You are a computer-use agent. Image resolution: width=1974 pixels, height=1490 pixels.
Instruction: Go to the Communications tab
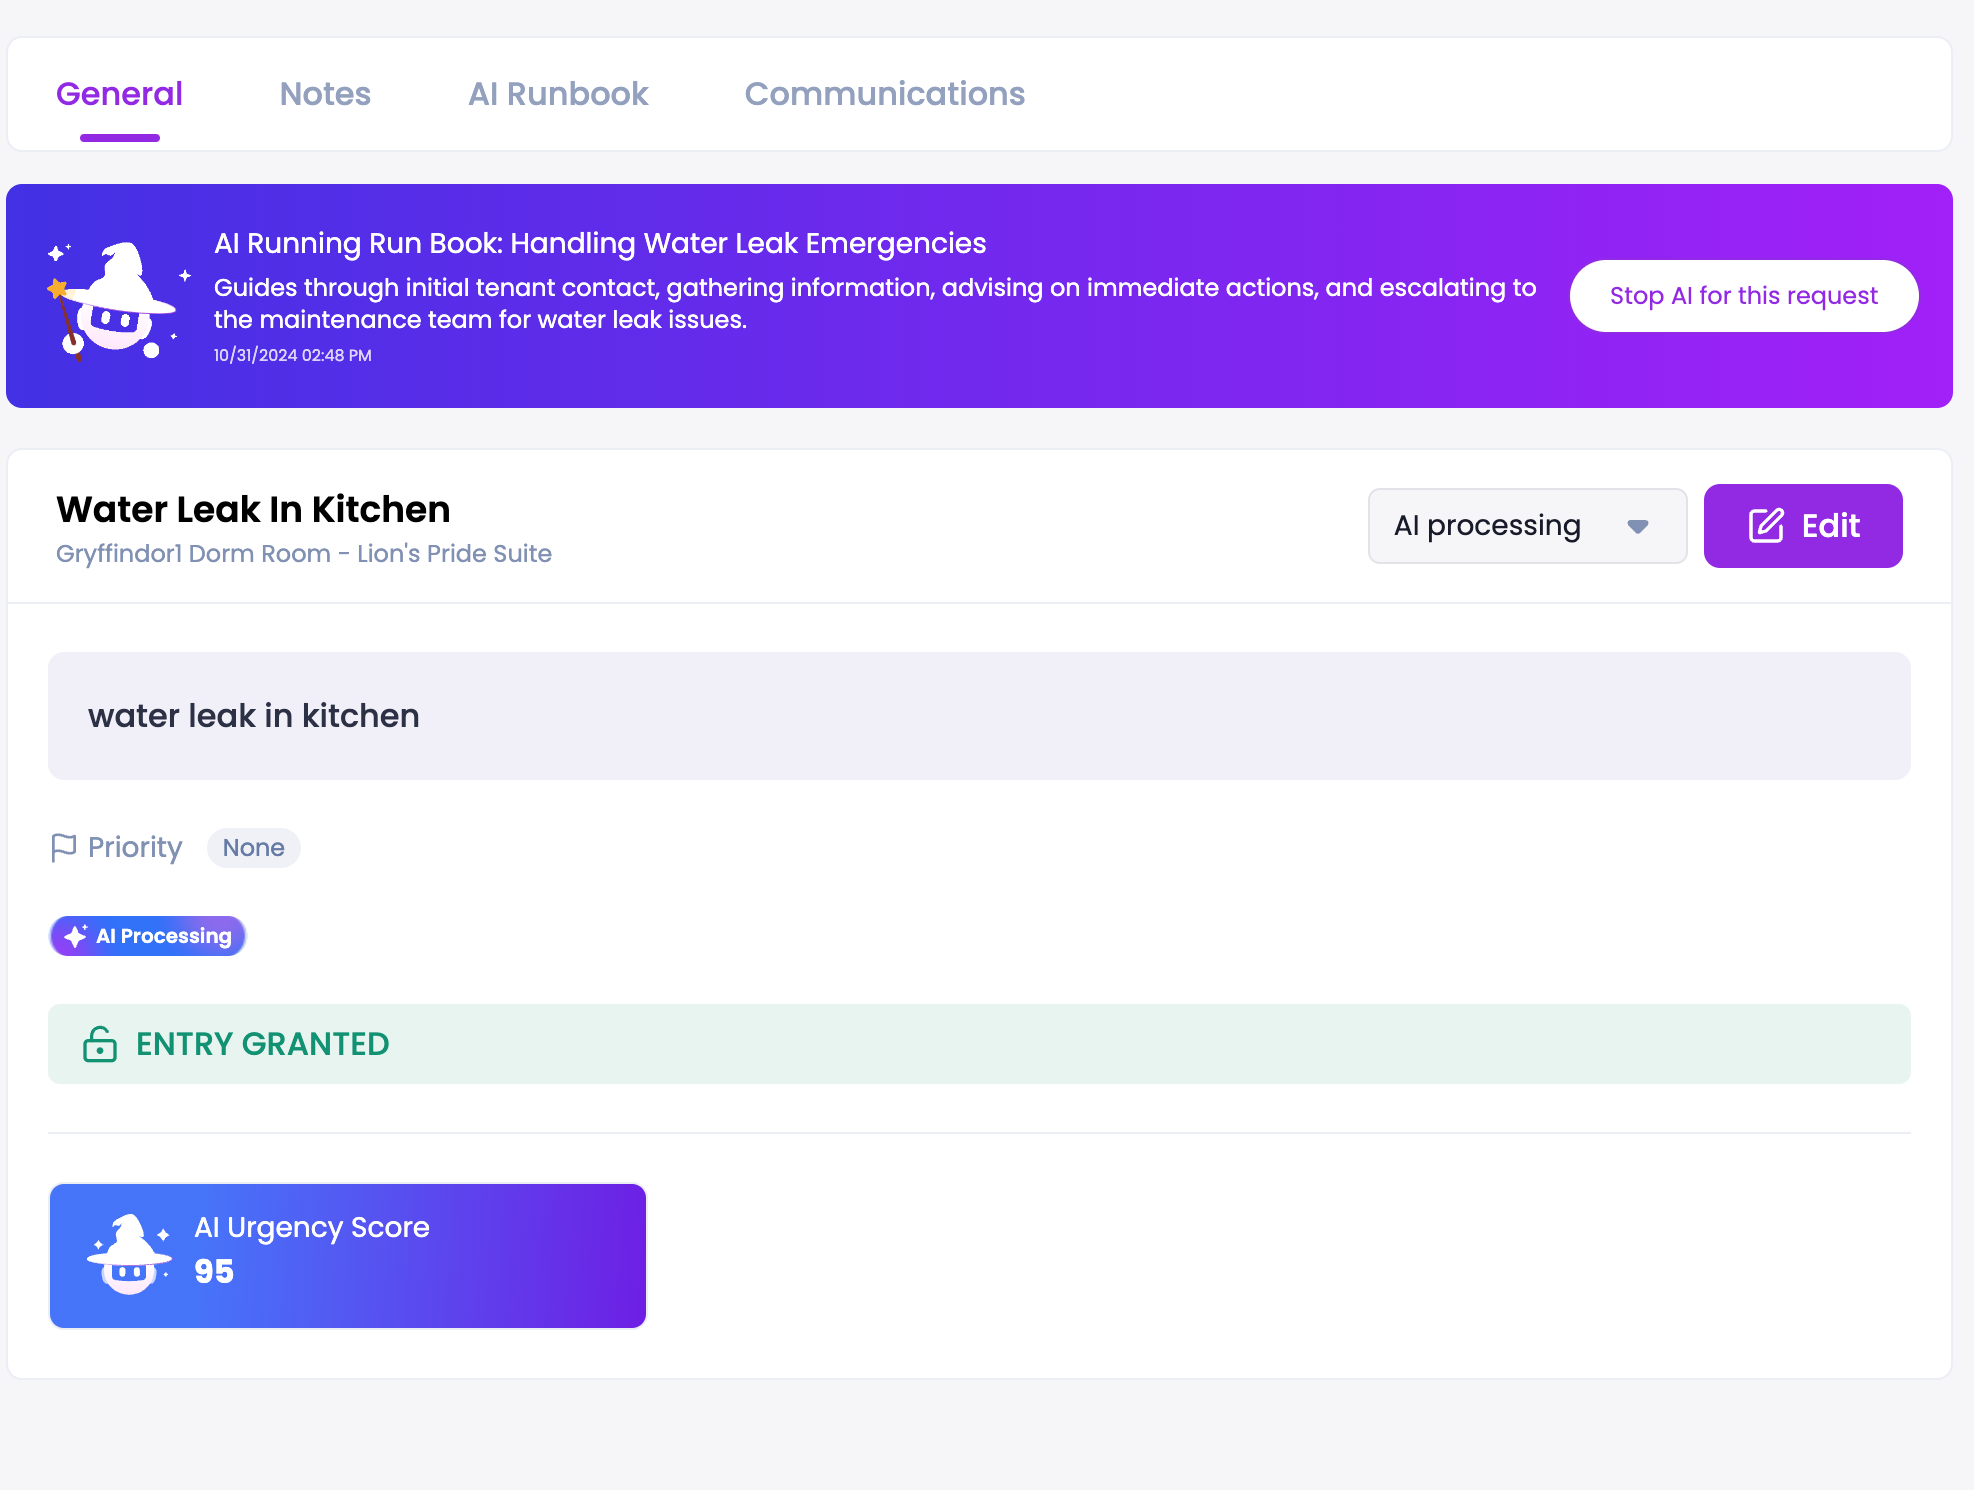point(884,94)
